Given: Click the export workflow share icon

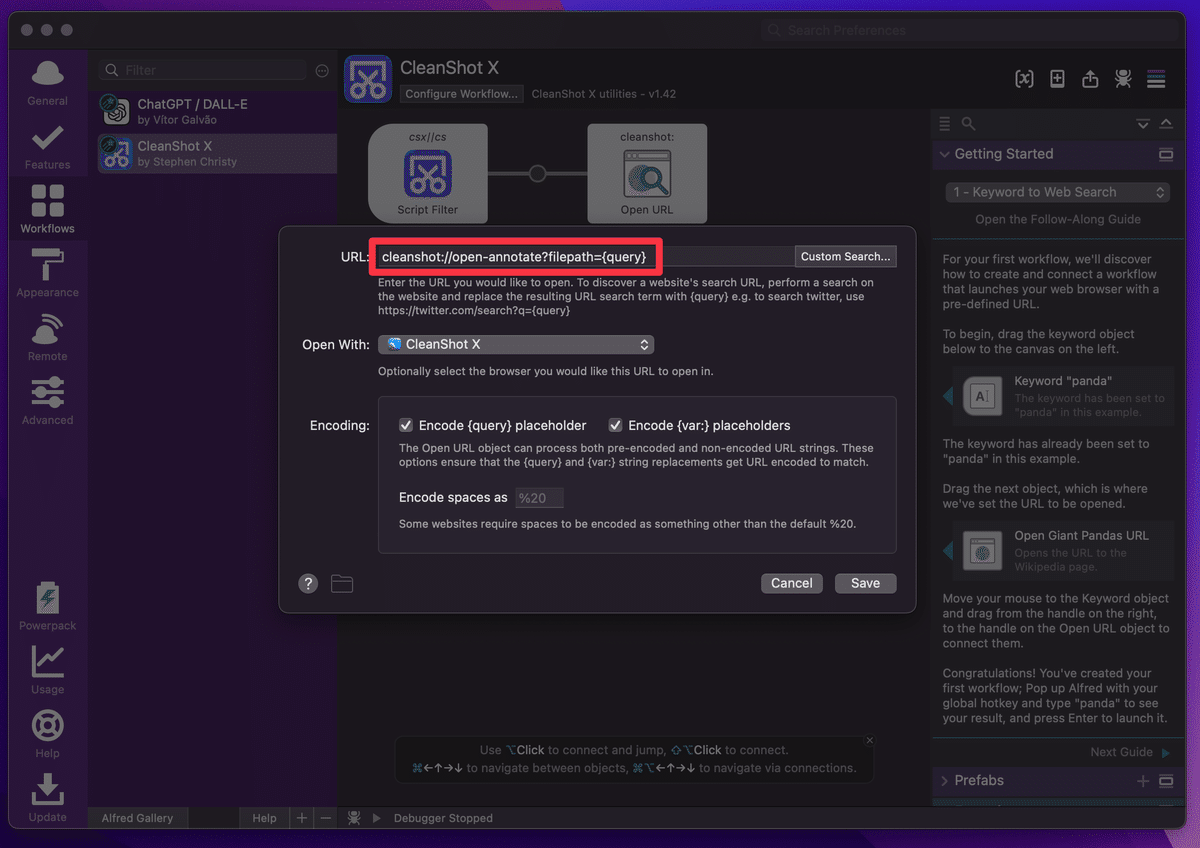Looking at the screenshot, I should pyautogui.click(x=1090, y=79).
